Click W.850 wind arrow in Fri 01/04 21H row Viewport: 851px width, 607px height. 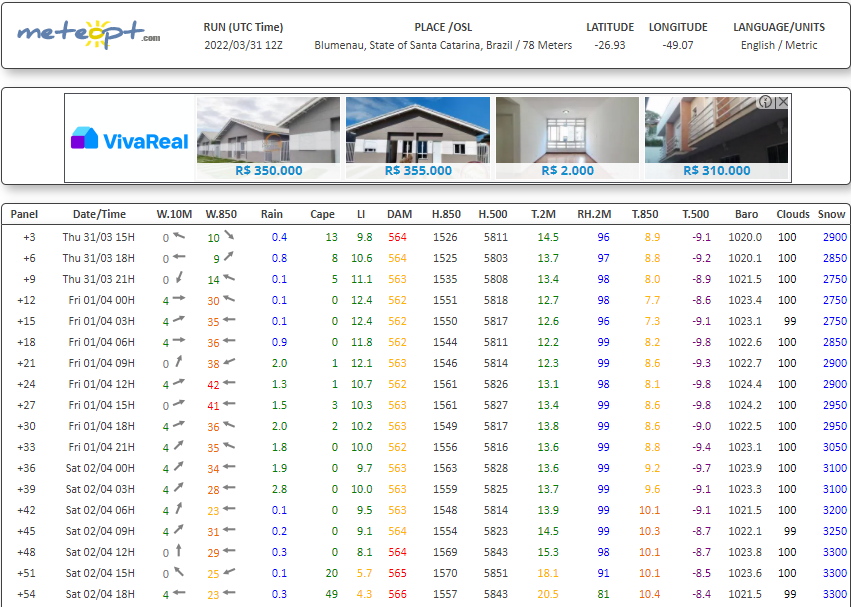(x=229, y=445)
